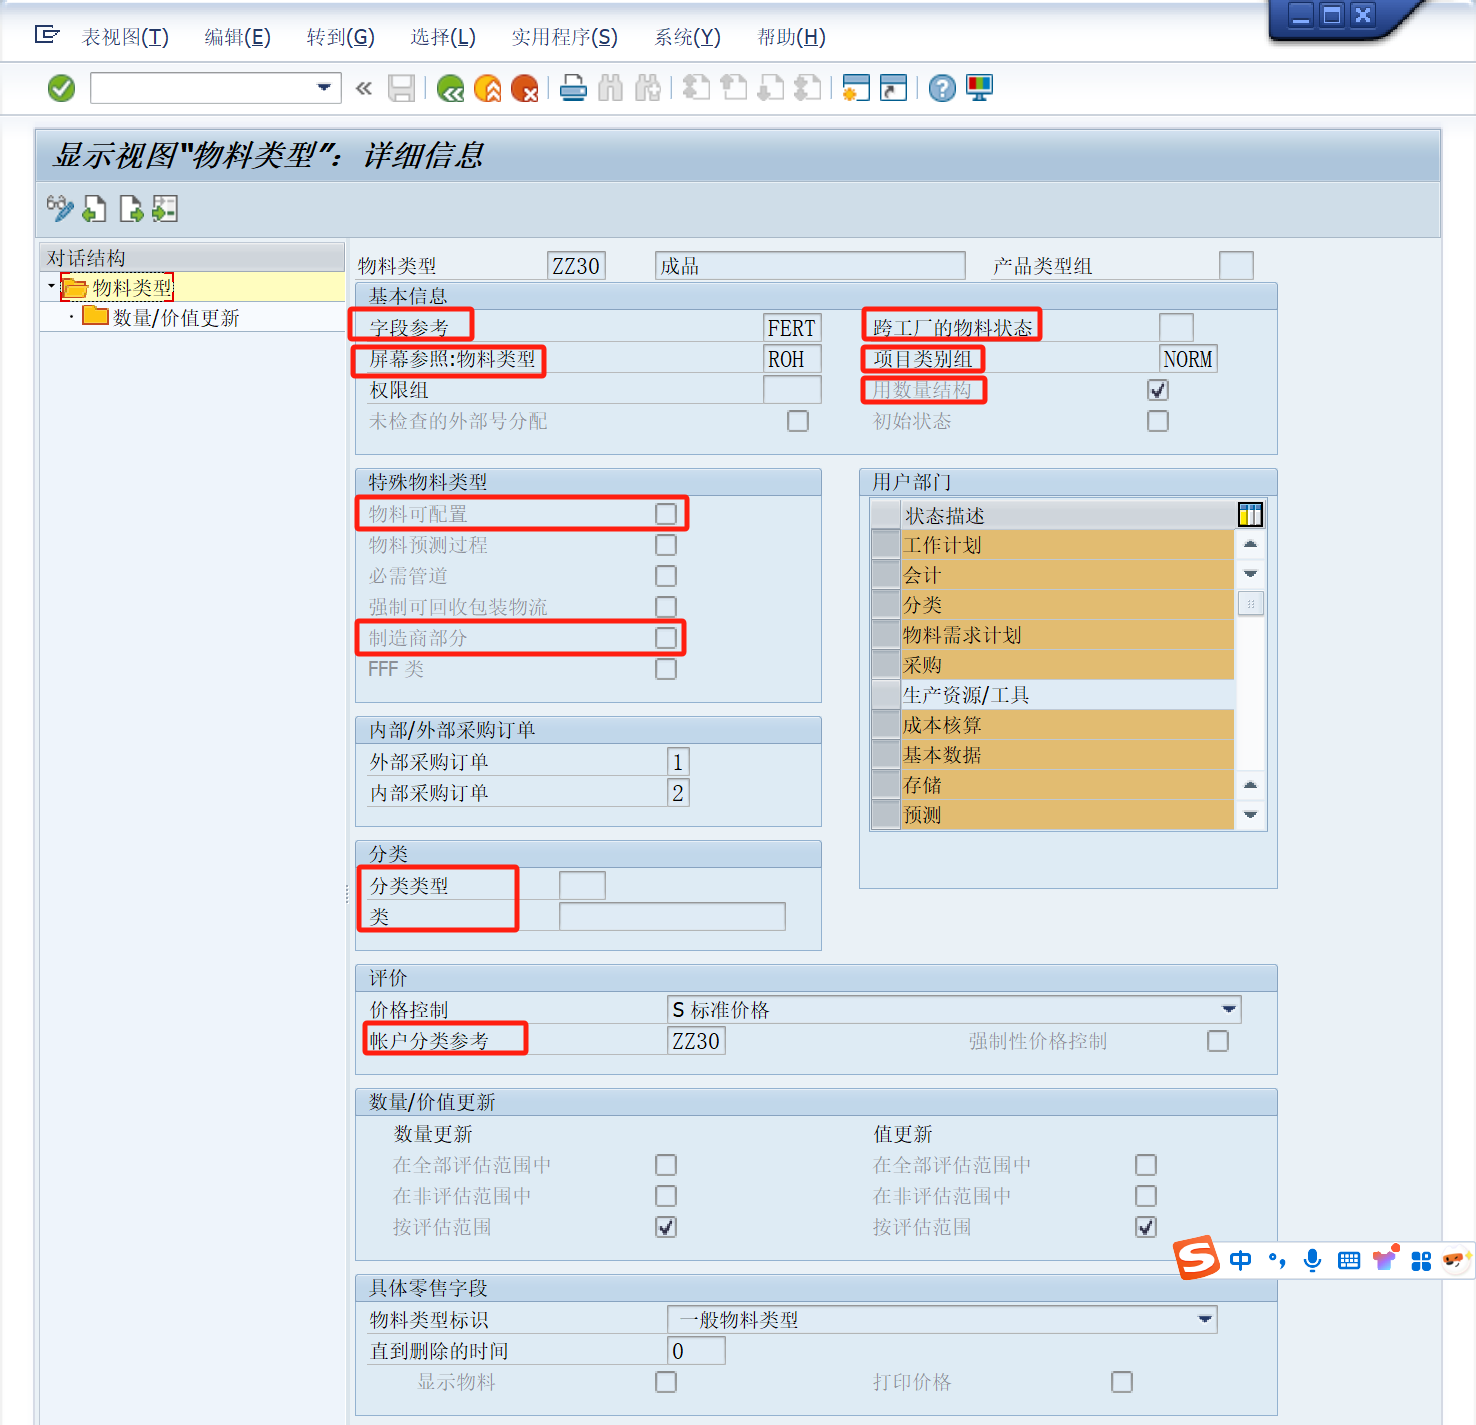Click table settings icon in 用户部门
Viewport: 1476px width, 1425px height.
point(1250,515)
